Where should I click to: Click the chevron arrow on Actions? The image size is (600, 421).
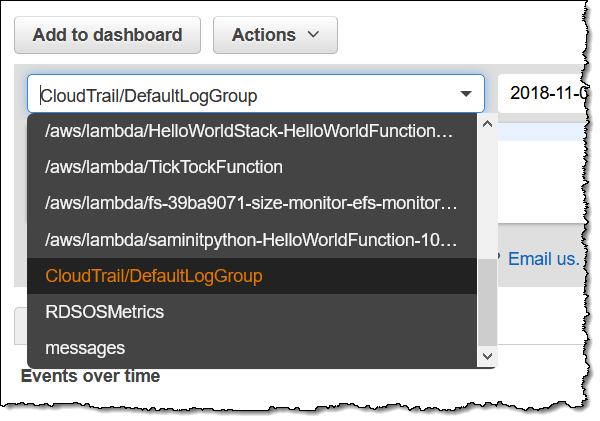pyautogui.click(x=314, y=35)
